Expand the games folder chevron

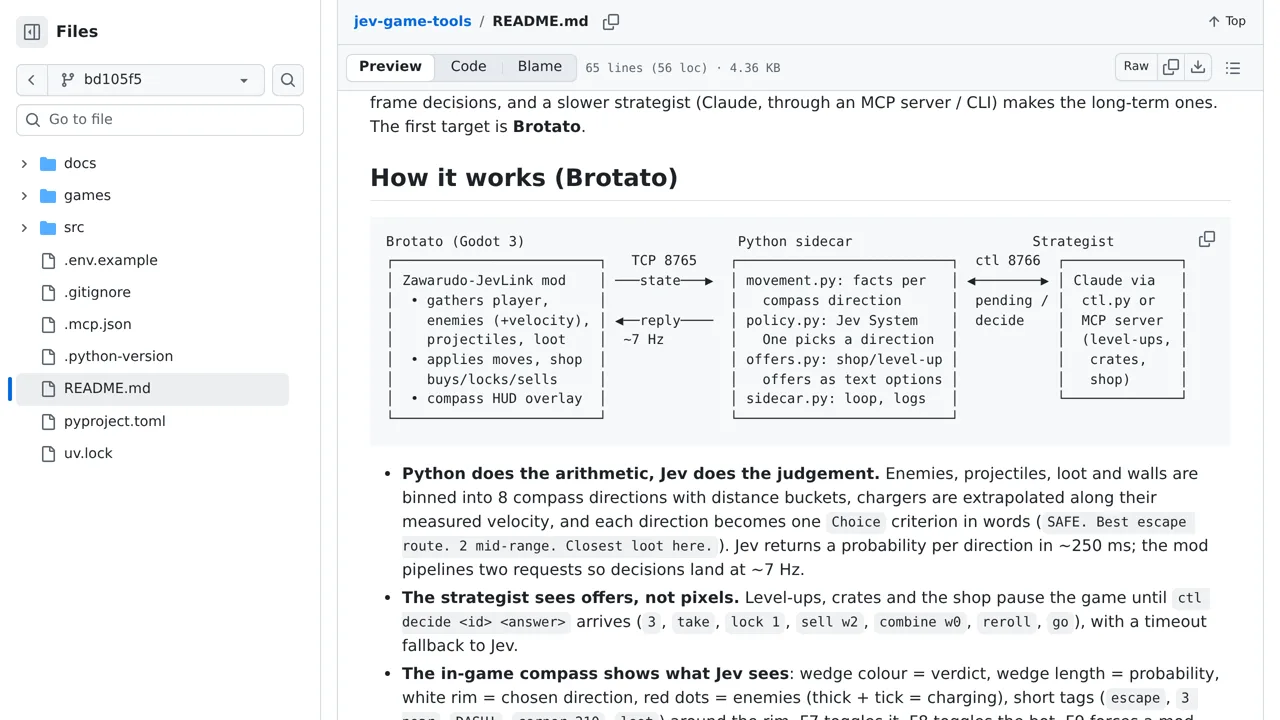click(x=24, y=196)
